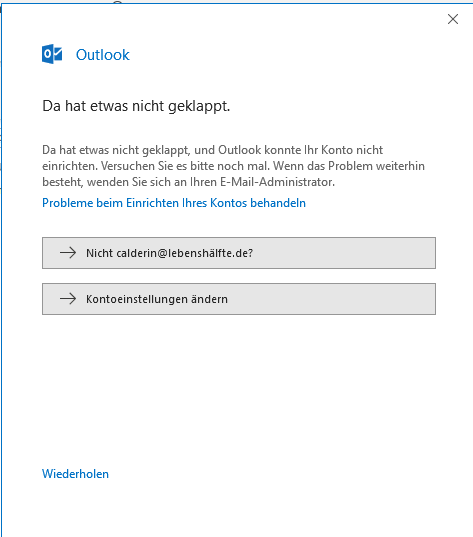This screenshot has height=537, width=473.
Task: Select Kontoeinstellungen ändern button
Action: 239,299
